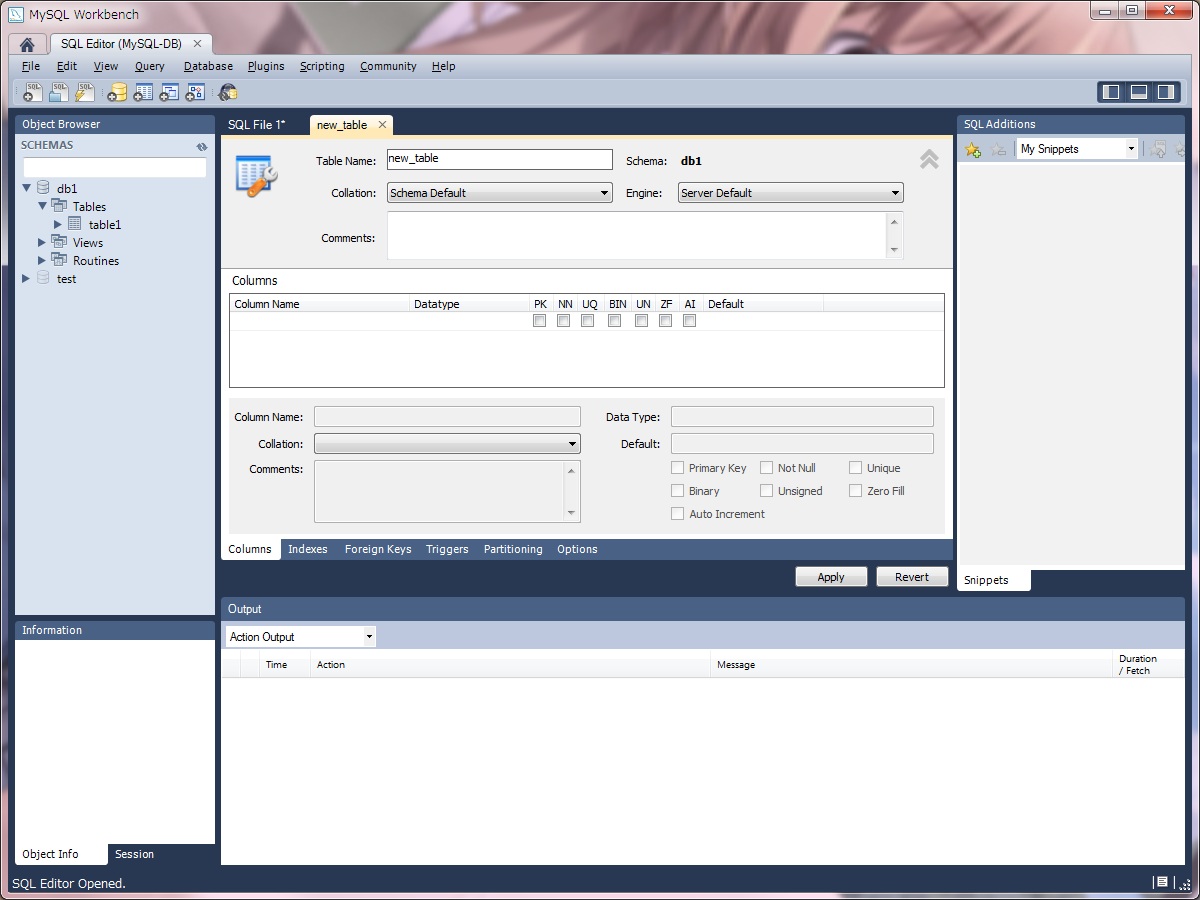Viewport: 1200px width, 900px height.
Task: Click the remove snippet star-minus icon
Action: coord(998,149)
